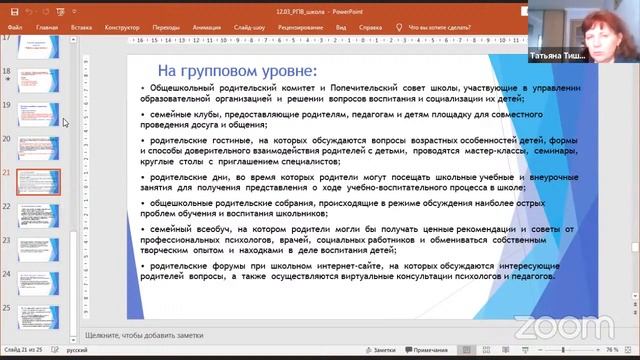
Task: Open the Рецензирование tab
Action: 300,27
